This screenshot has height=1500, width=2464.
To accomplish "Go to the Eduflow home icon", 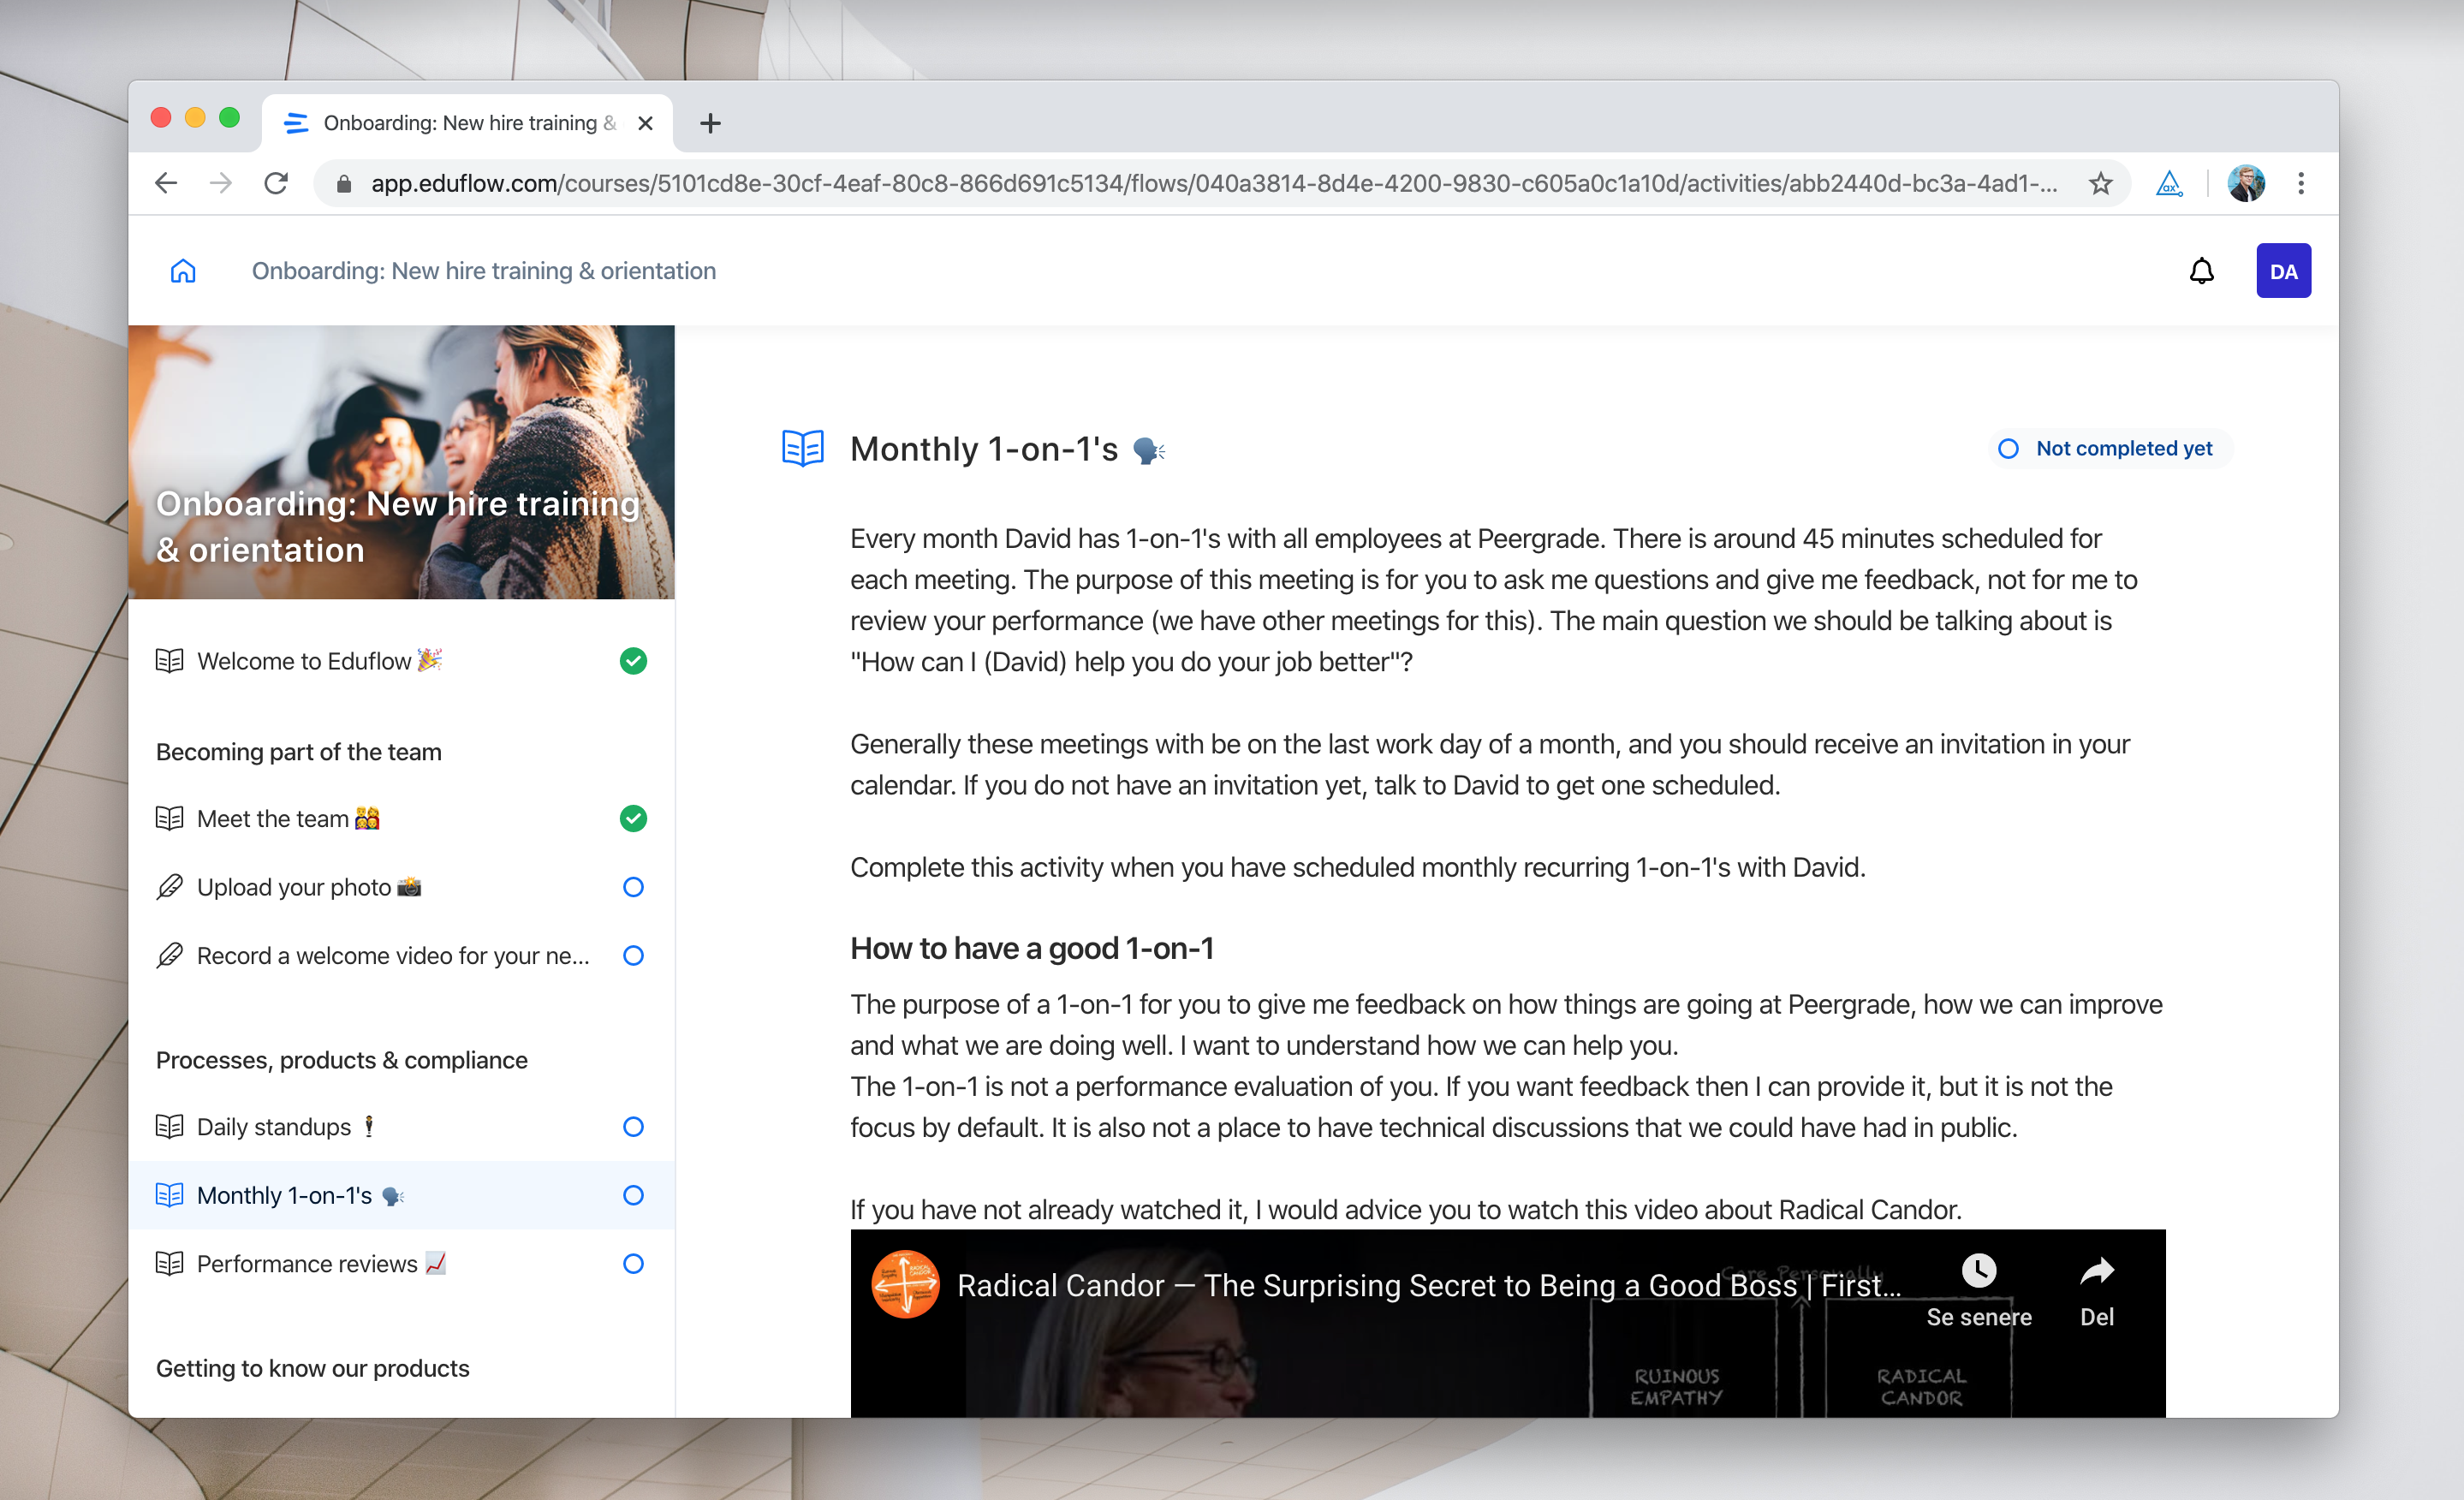I will (x=183, y=271).
